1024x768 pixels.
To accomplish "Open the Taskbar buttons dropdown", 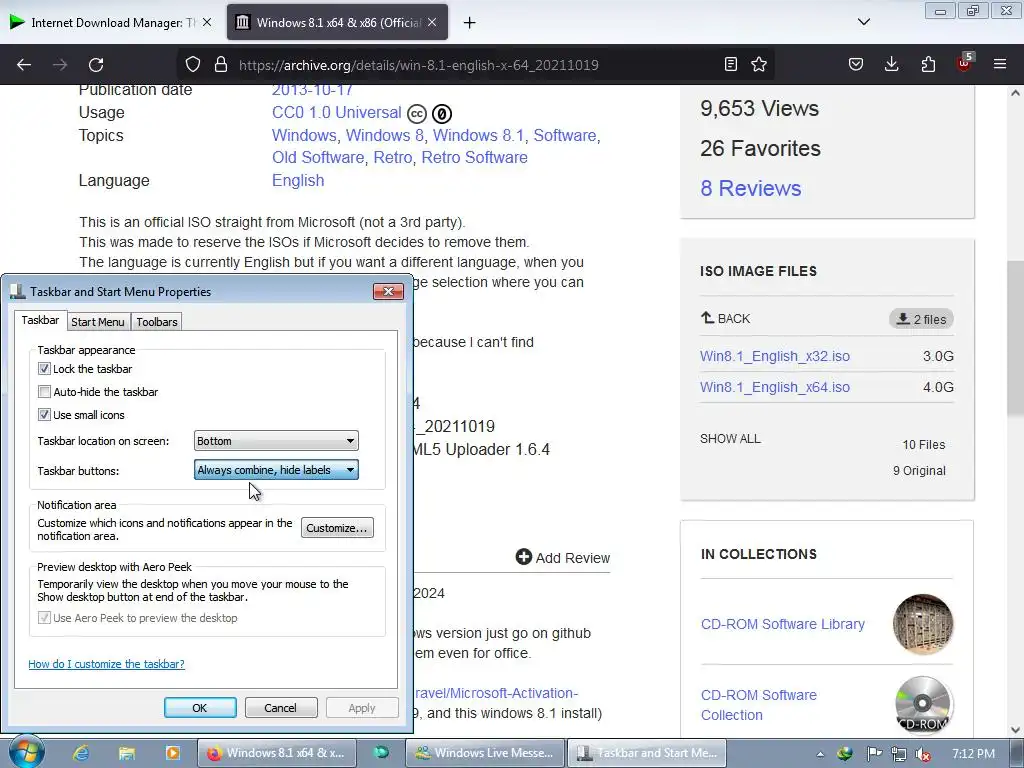I will [276, 470].
